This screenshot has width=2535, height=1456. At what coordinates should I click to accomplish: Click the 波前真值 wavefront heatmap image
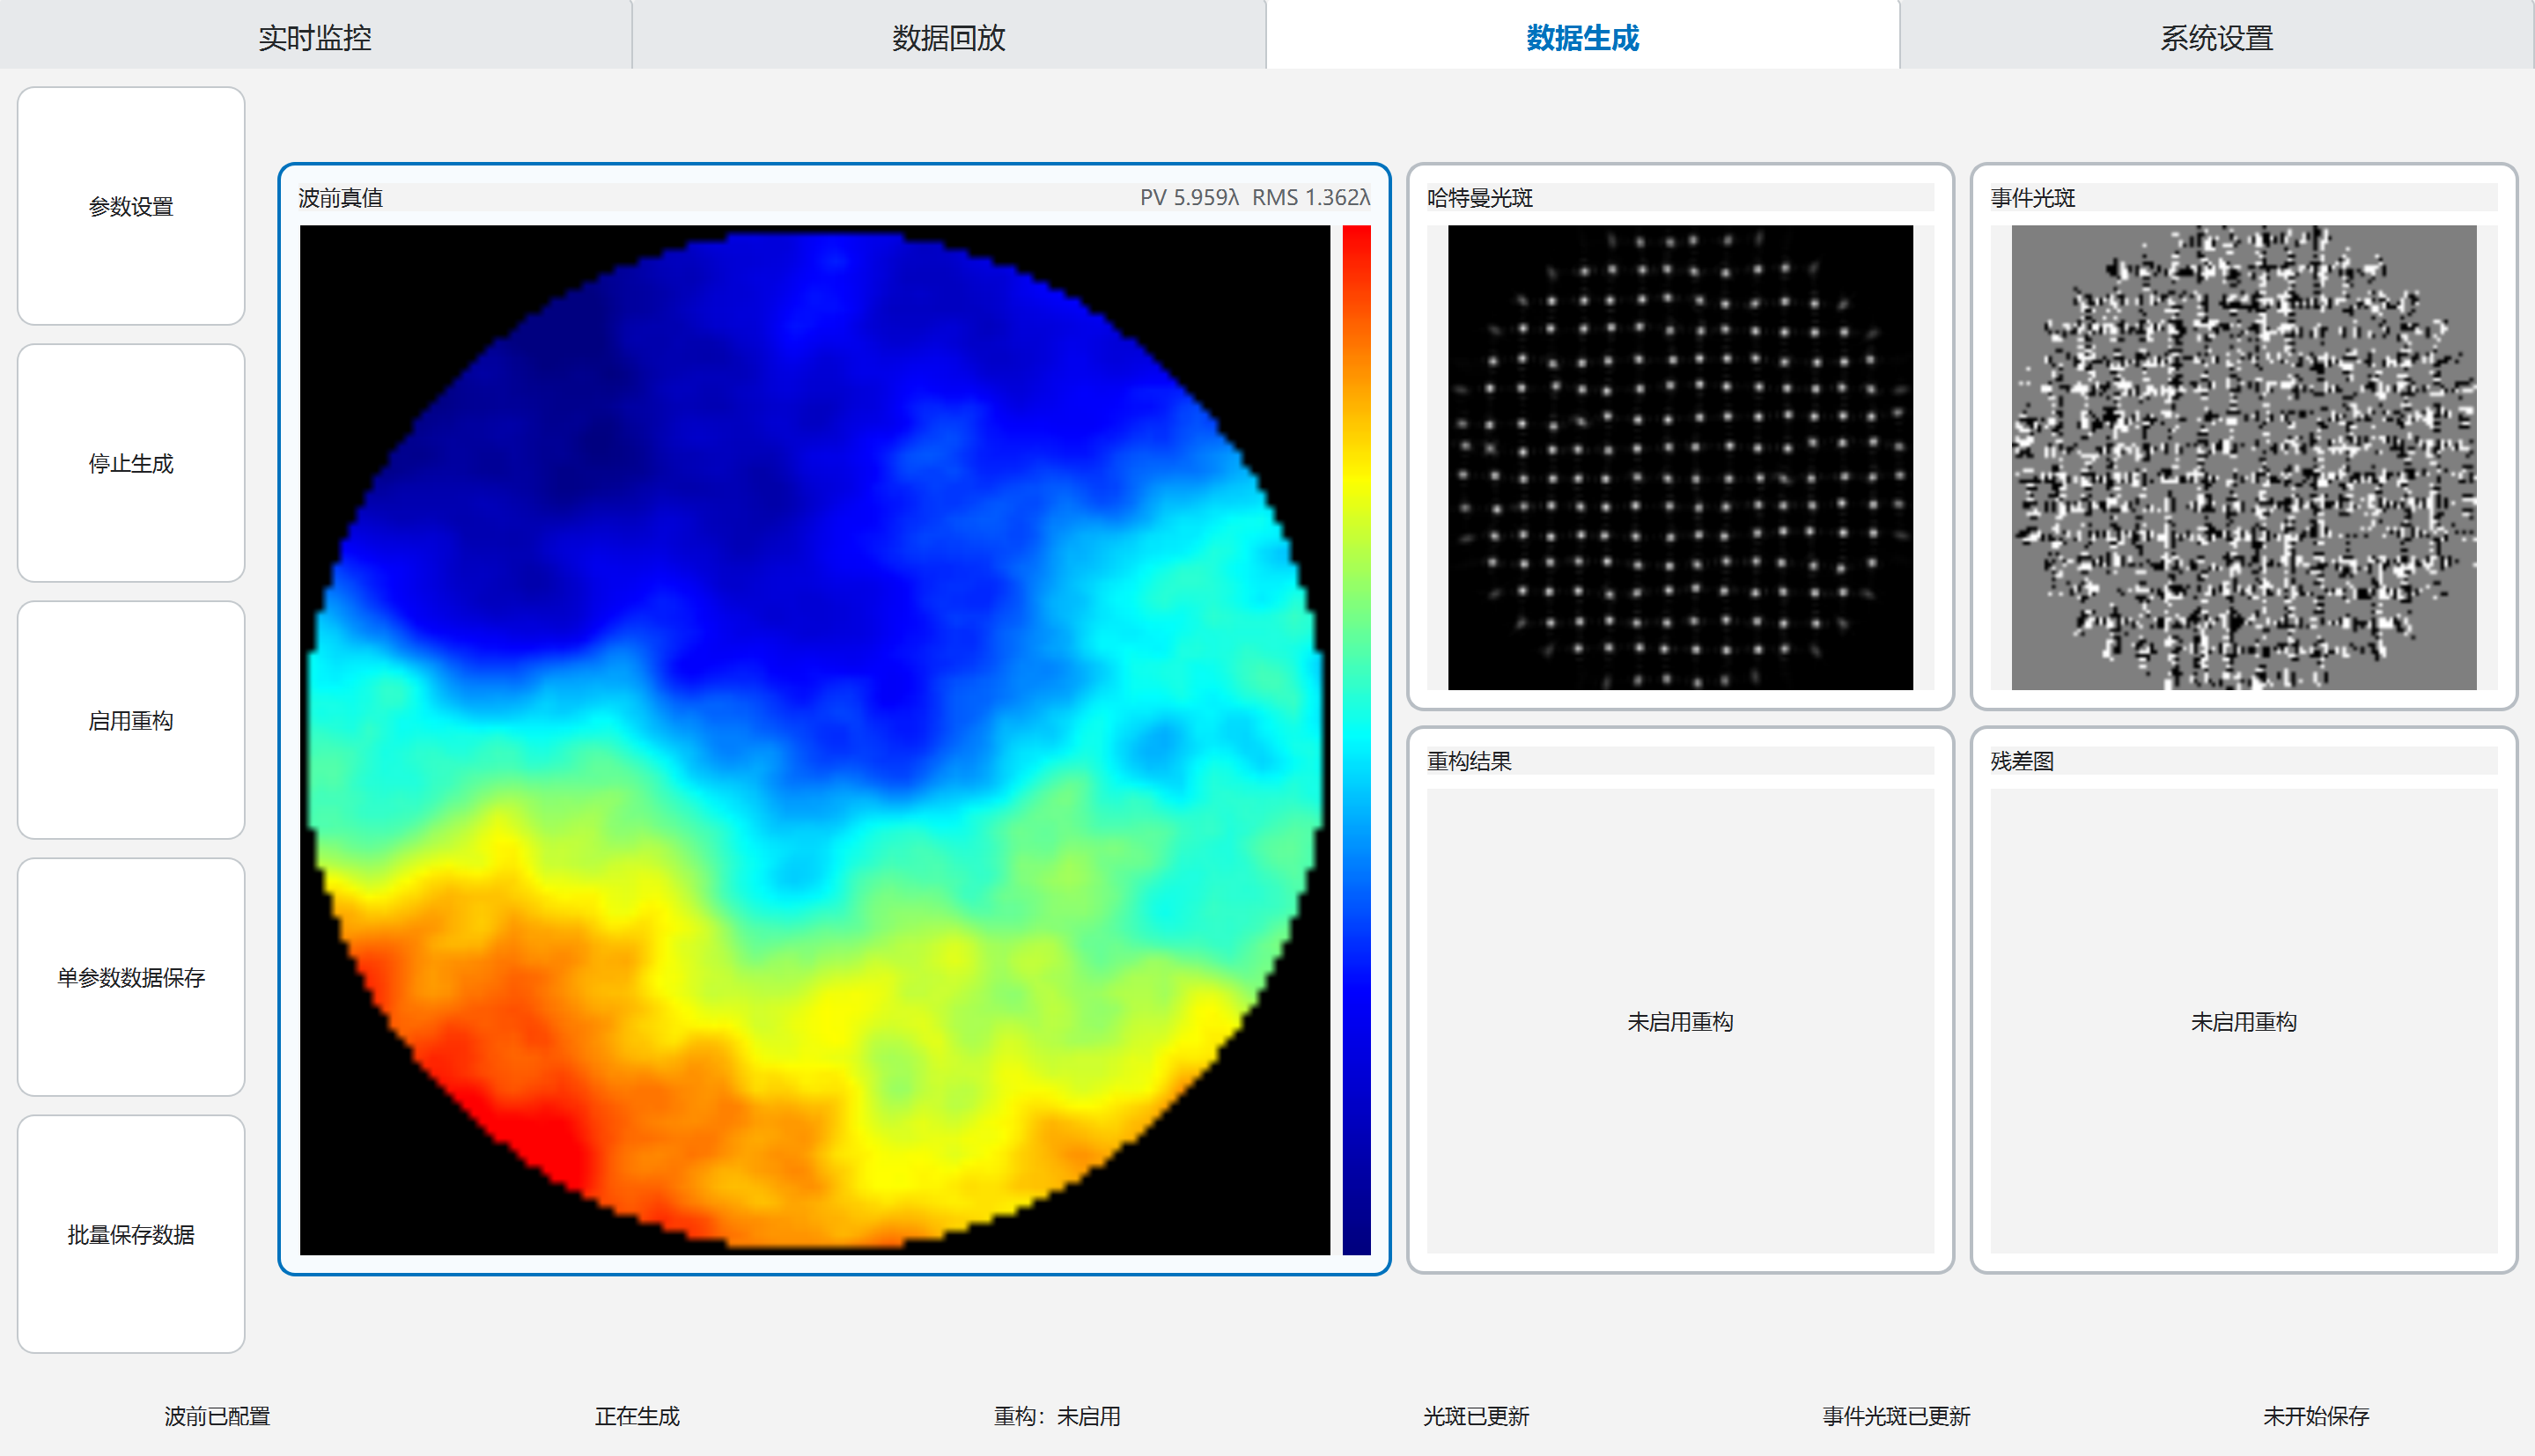815,740
